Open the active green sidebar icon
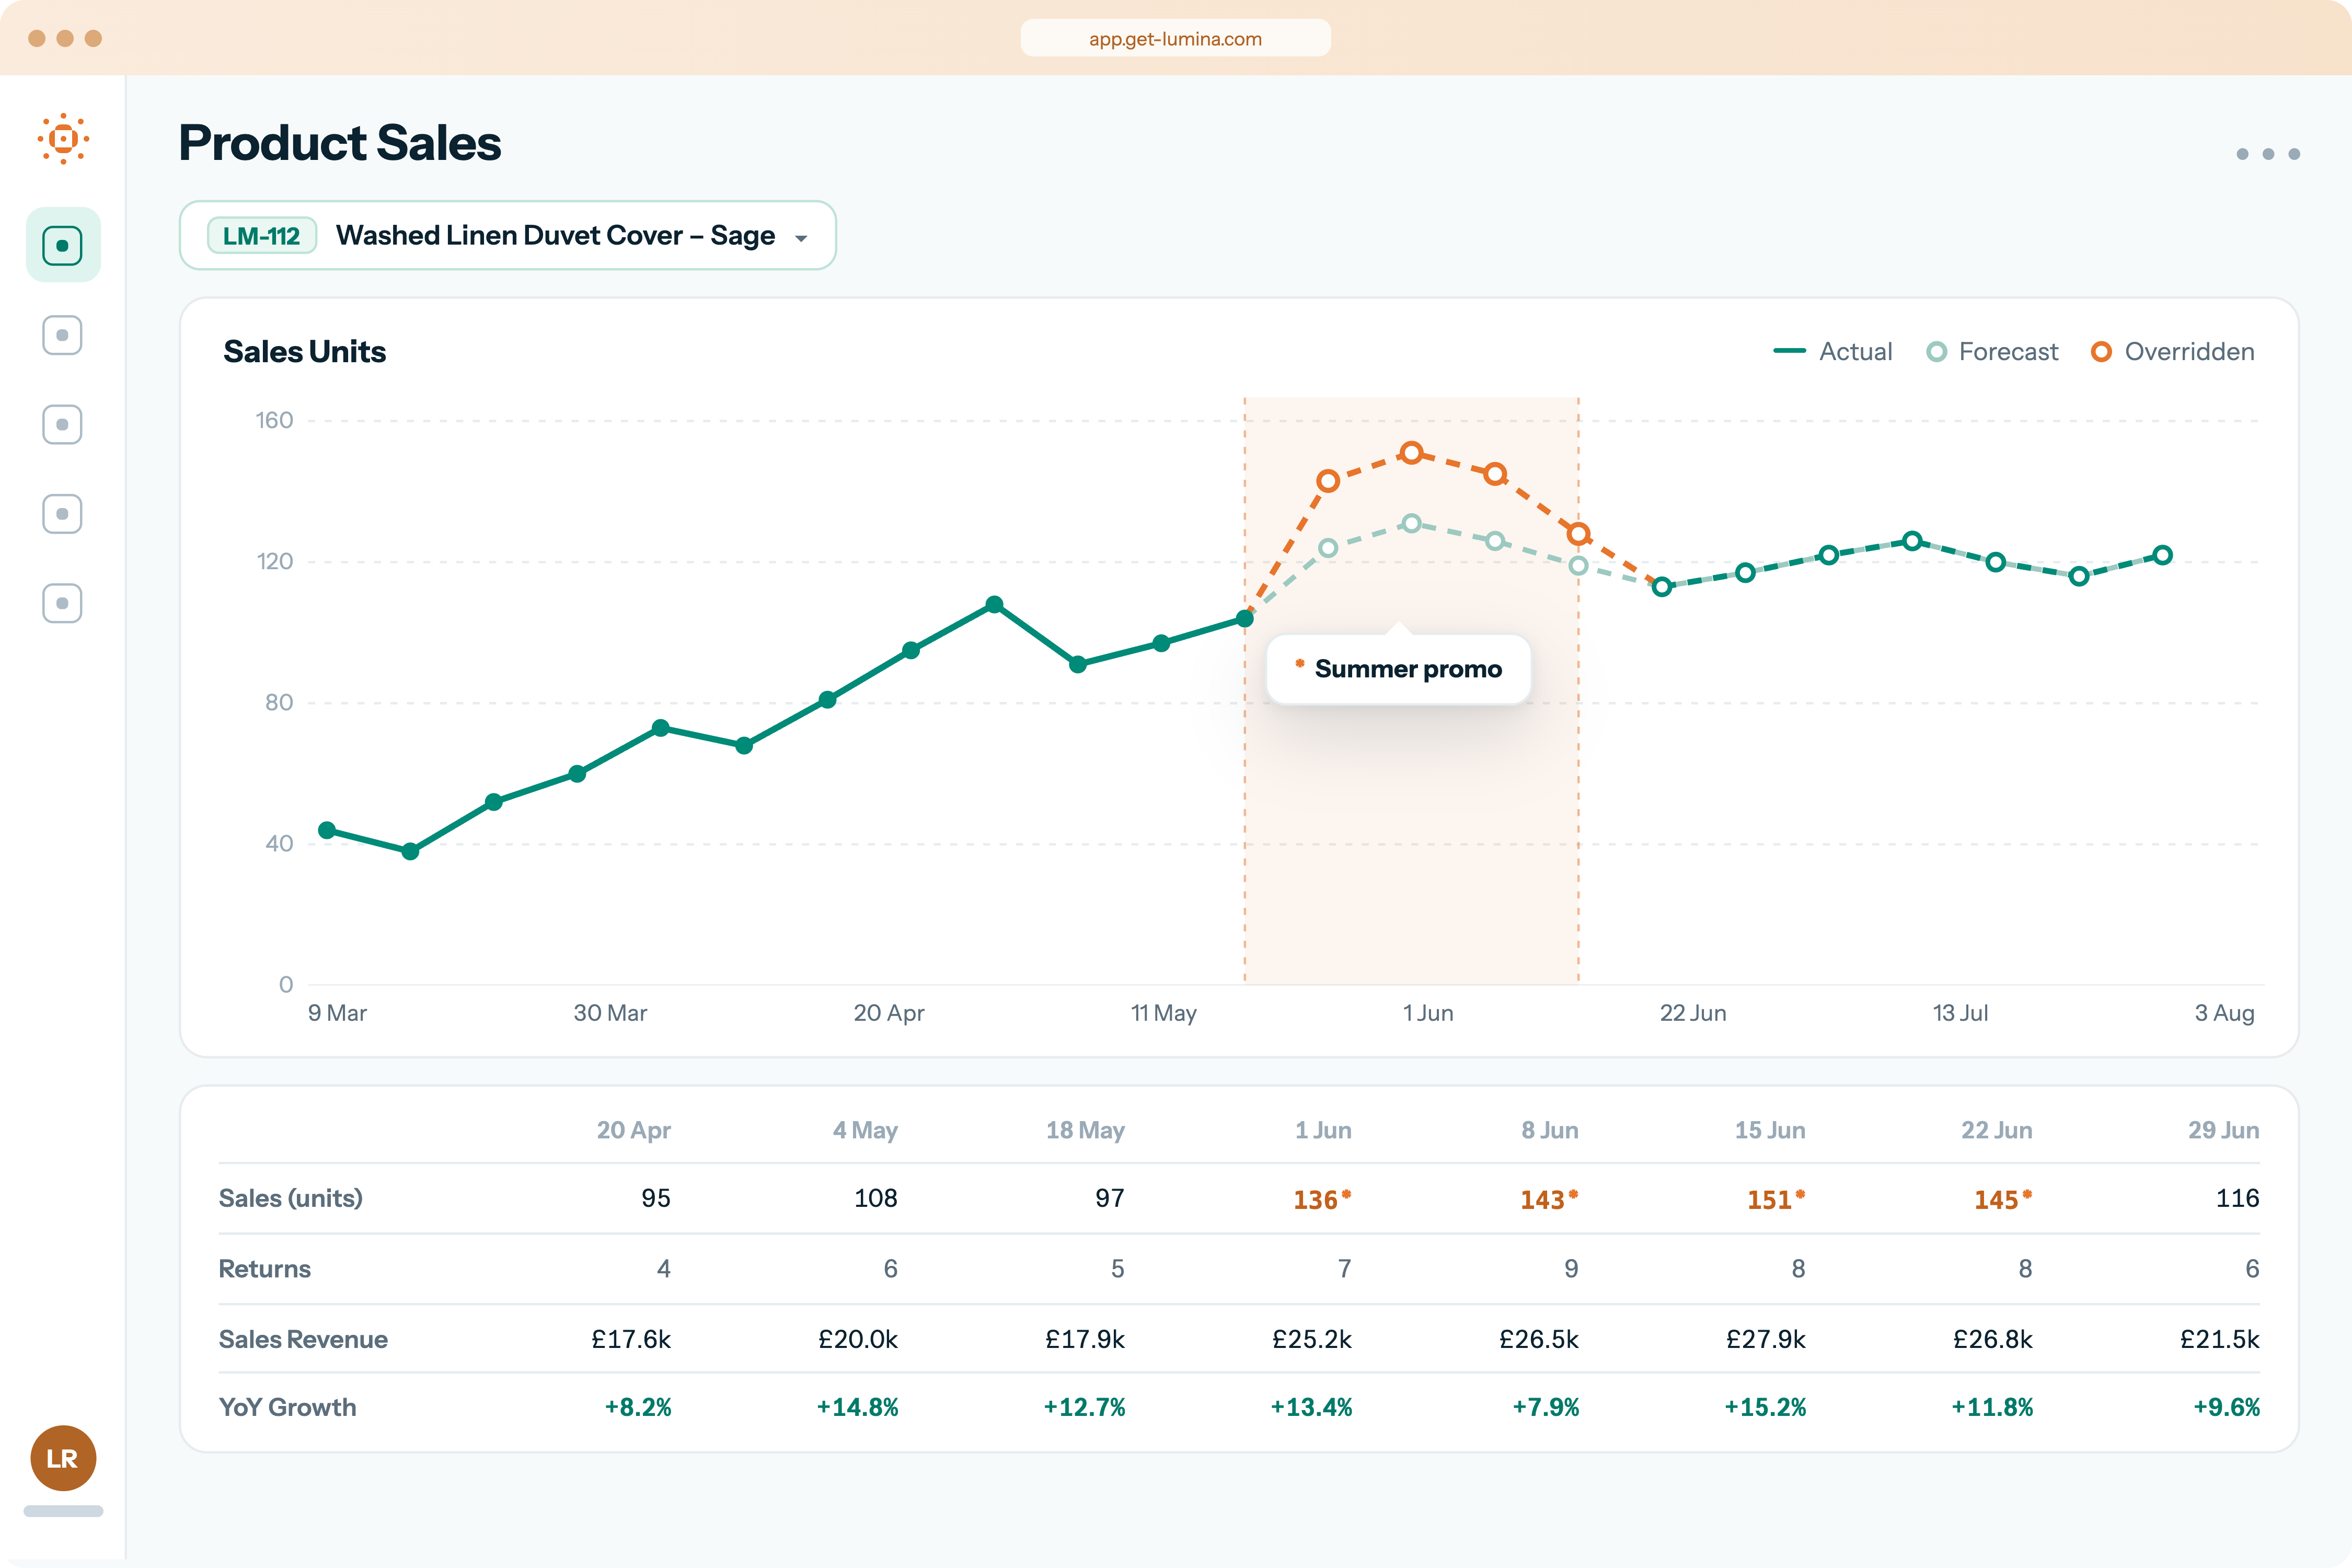2352x1568 pixels. pyautogui.click(x=63, y=245)
